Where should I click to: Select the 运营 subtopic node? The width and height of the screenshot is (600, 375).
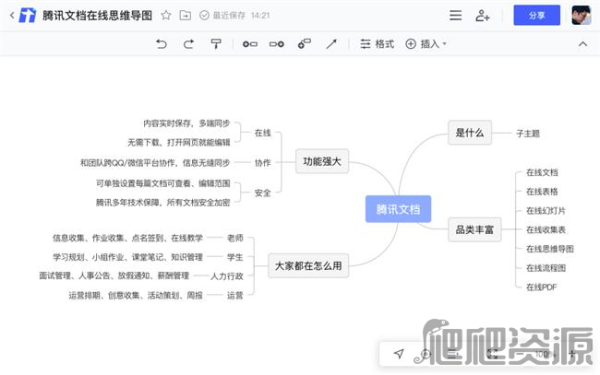tap(235, 295)
